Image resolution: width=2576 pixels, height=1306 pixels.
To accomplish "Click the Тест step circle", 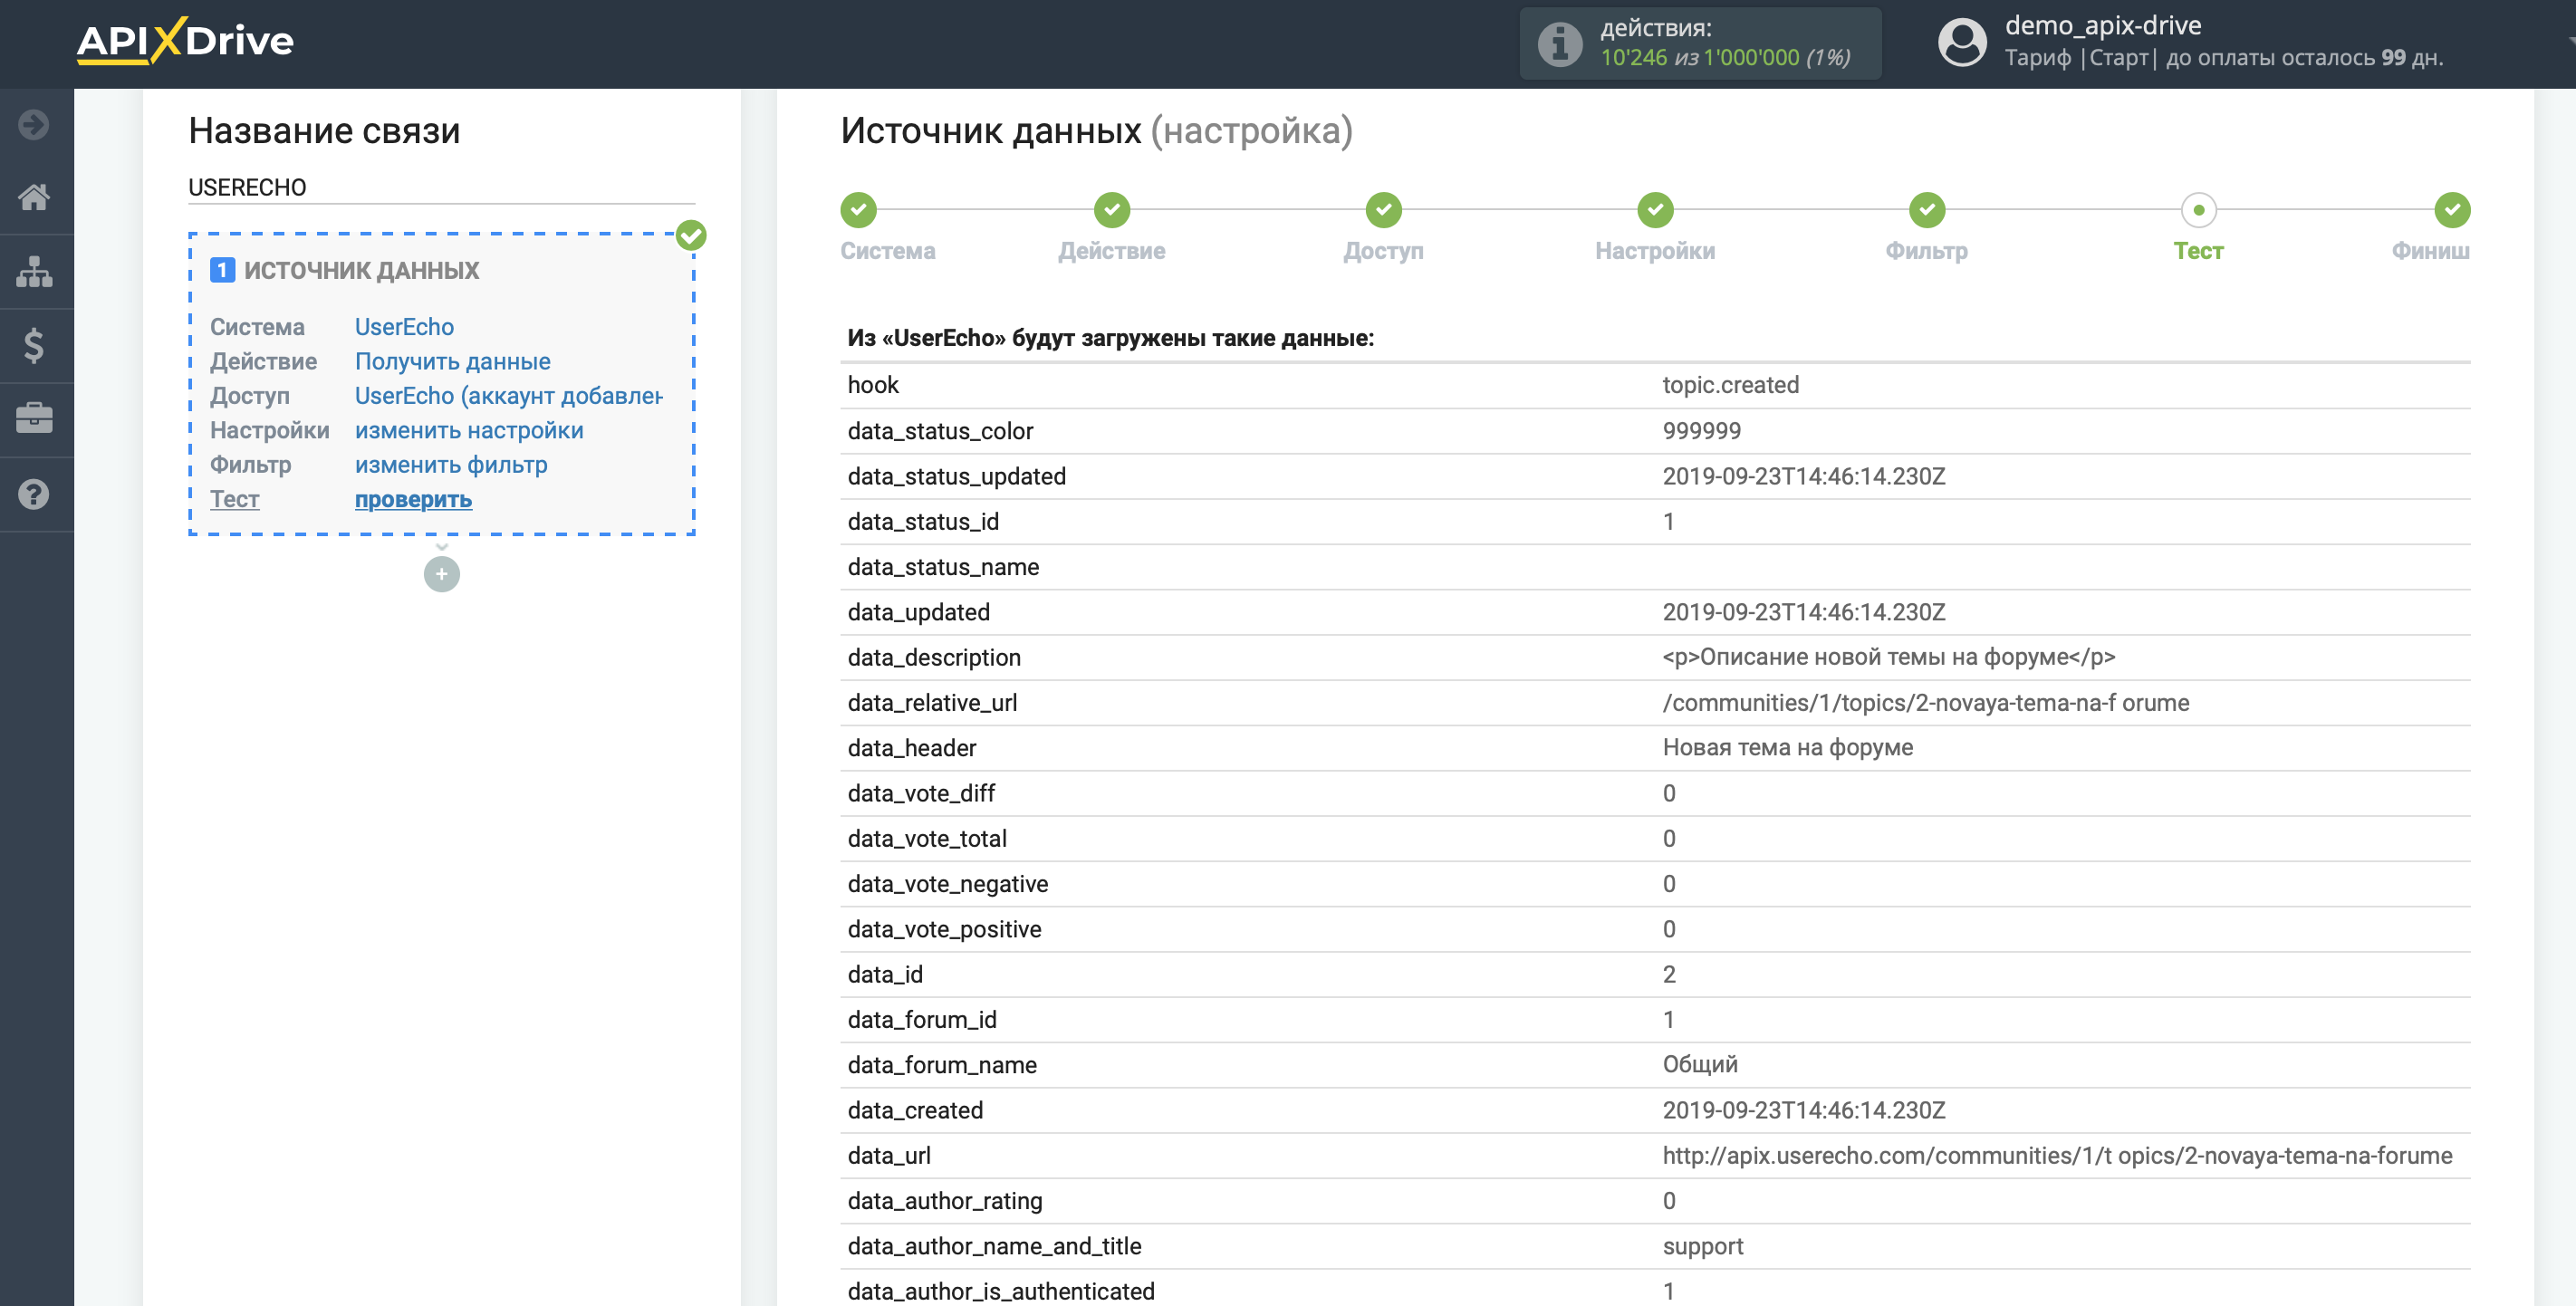I will point(2199,210).
